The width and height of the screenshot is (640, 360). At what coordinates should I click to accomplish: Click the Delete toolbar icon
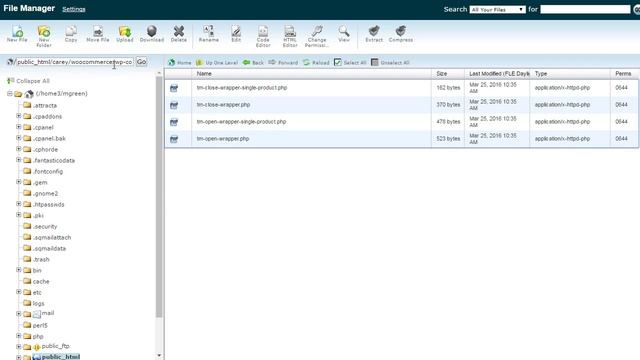(x=179, y=34)
